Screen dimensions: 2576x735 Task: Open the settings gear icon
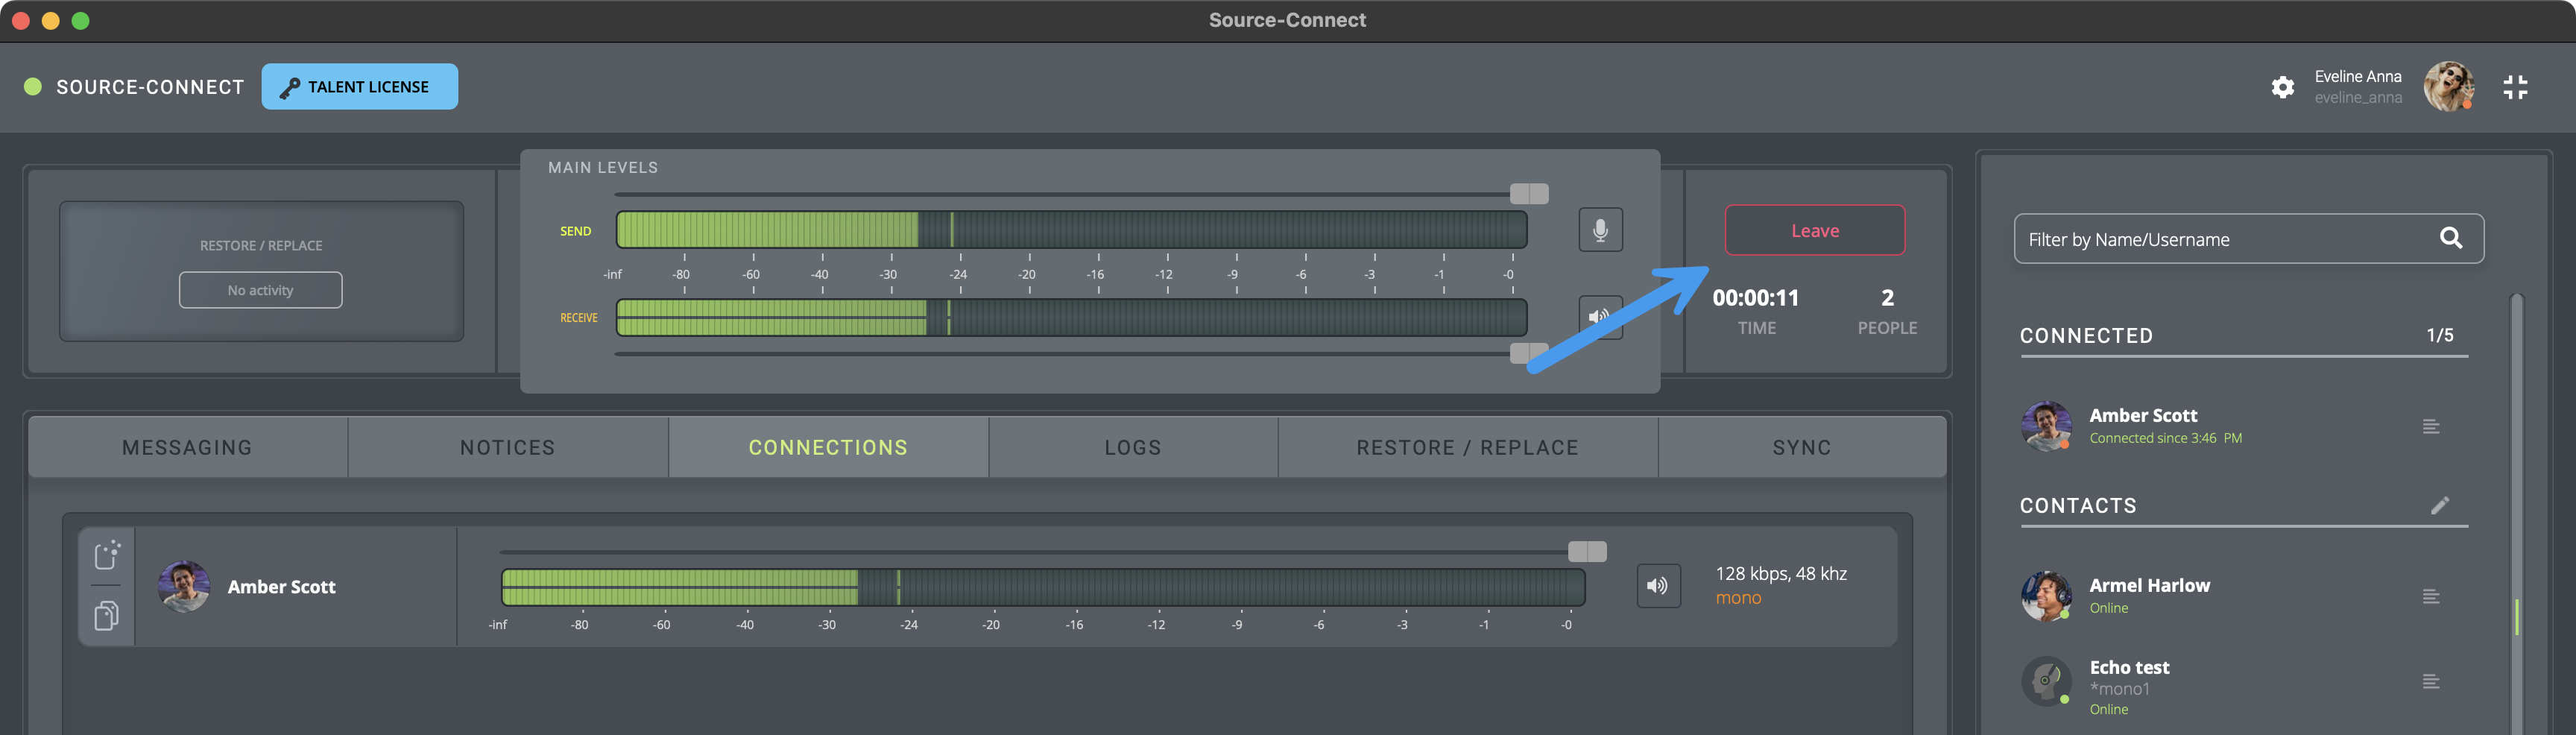2282,87
